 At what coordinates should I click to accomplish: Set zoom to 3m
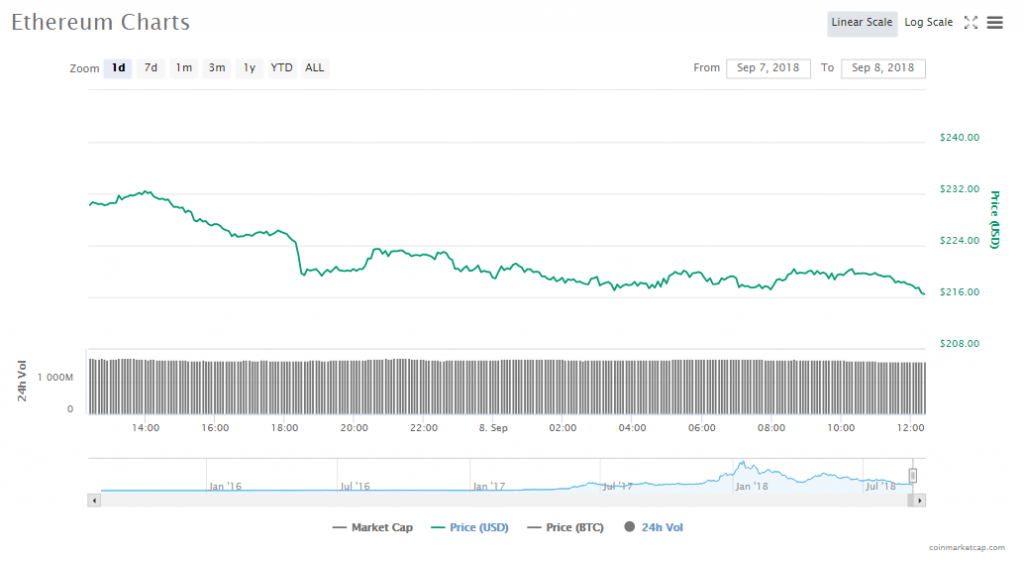click(x=216, y=68)
